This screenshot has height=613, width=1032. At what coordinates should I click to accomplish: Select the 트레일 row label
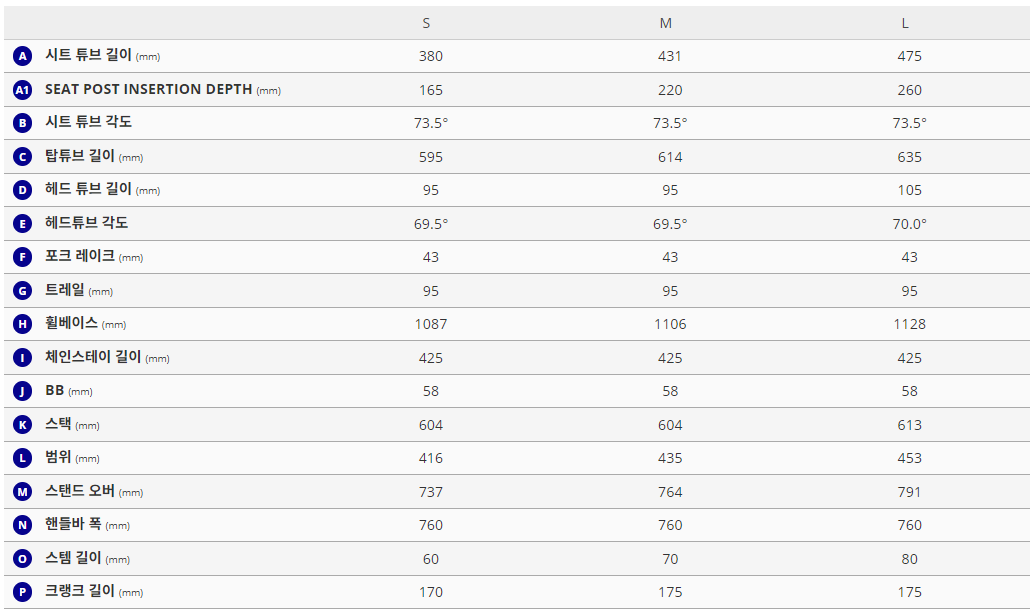(x=65, y=291)
